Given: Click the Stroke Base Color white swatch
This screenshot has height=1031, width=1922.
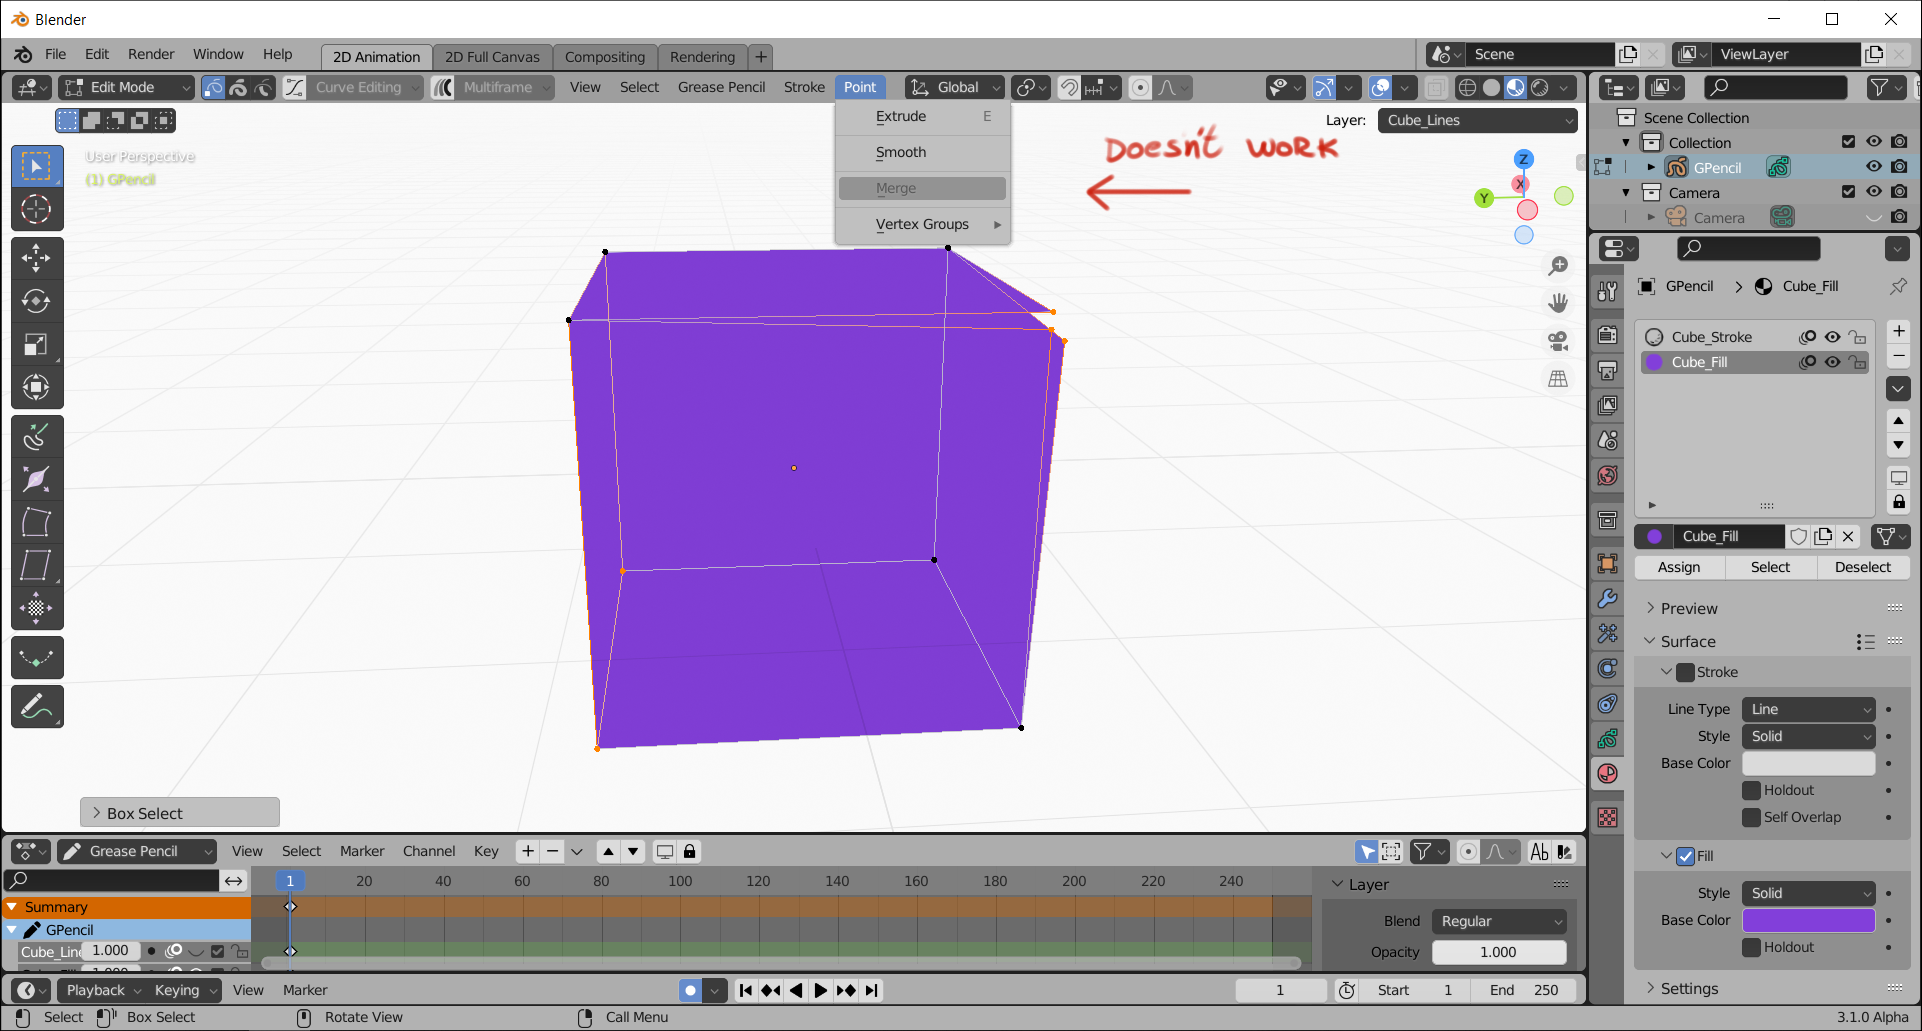Looking at the screenshot, I should click(1809, 763).
